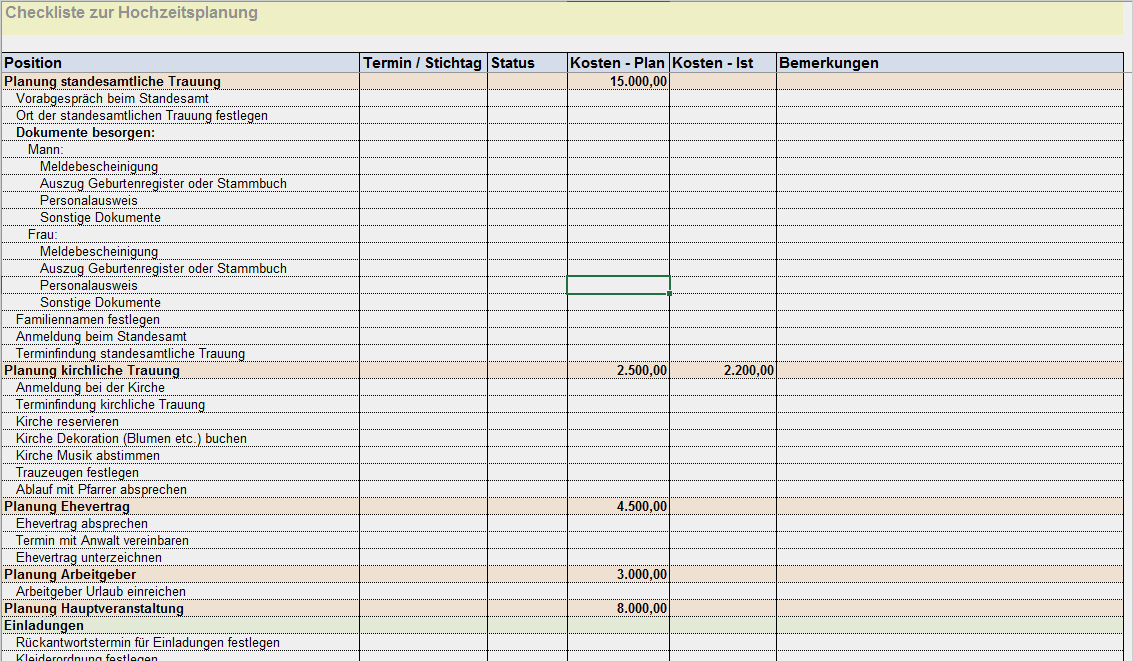1133x662 pixels.
Task: Select the 'Kosten - Ist' column header
Action: click(x=723, y=63)
